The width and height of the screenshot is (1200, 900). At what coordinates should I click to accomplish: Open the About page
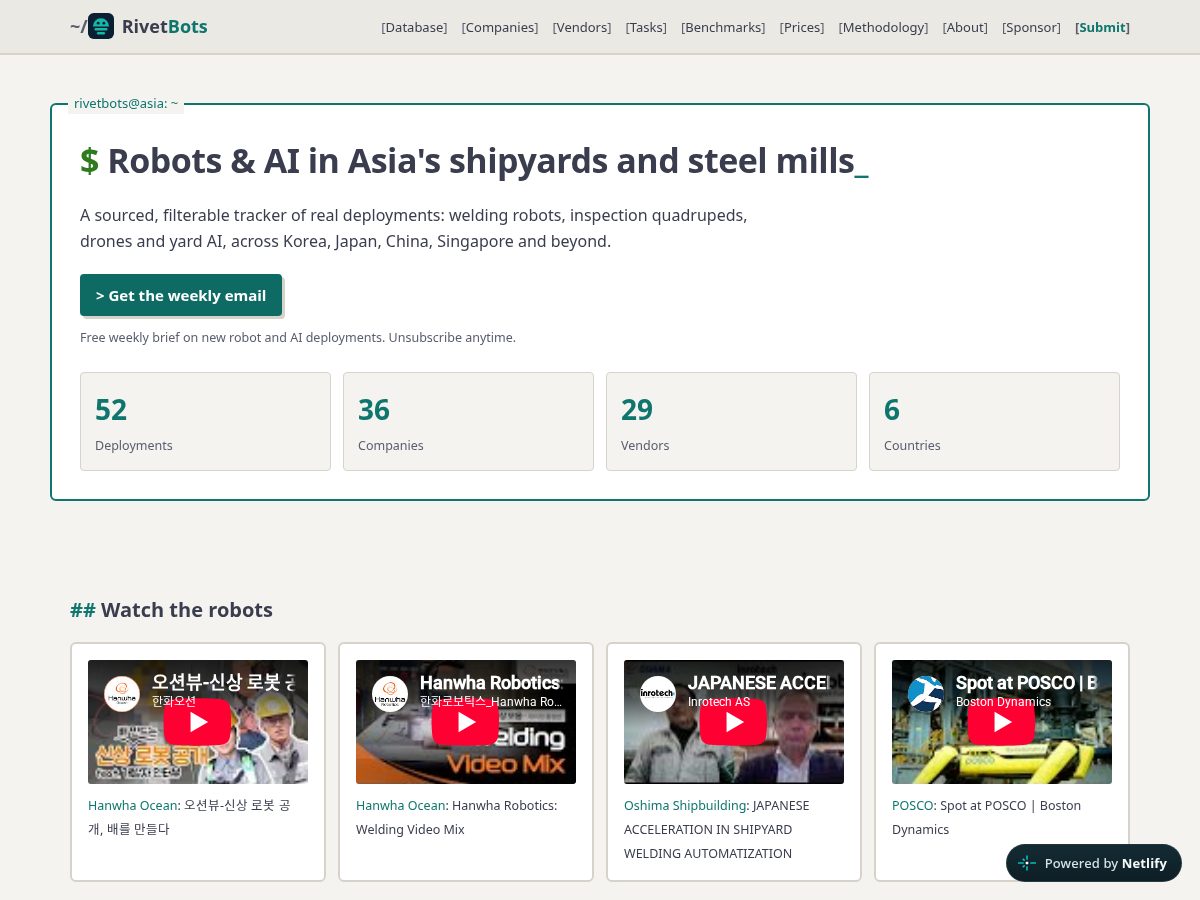[965, 27]
